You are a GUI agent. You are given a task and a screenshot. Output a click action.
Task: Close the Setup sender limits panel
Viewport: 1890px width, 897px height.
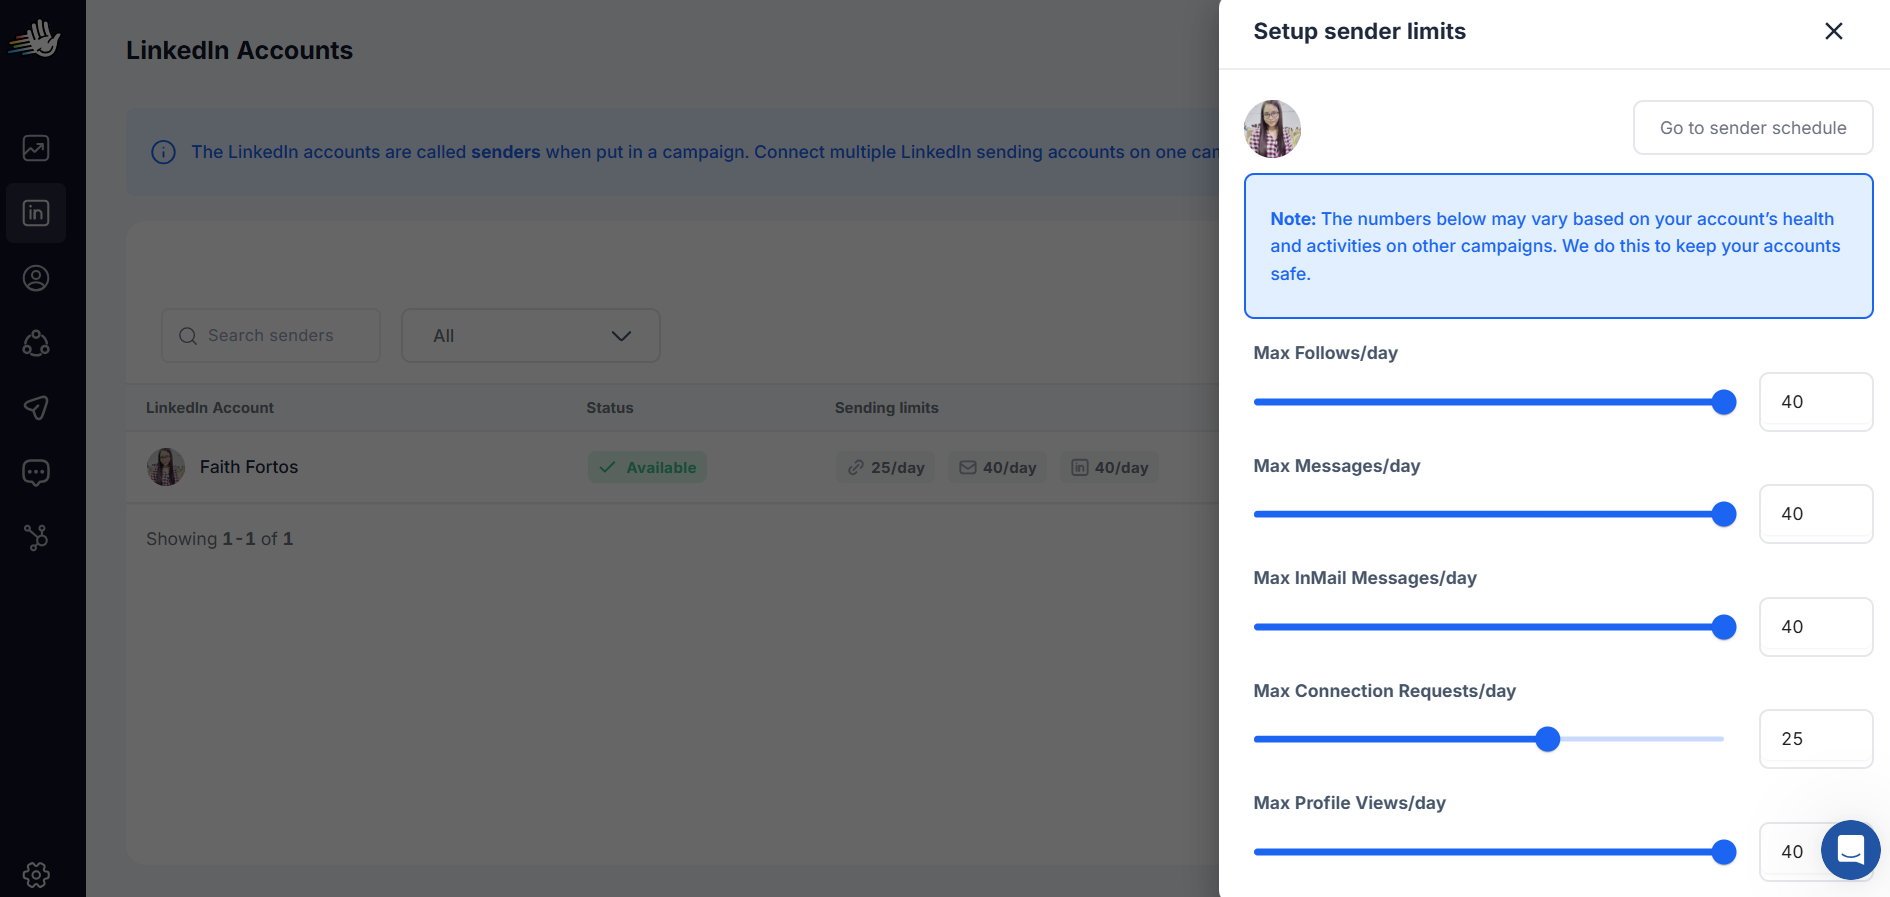tap(1833, 31)
